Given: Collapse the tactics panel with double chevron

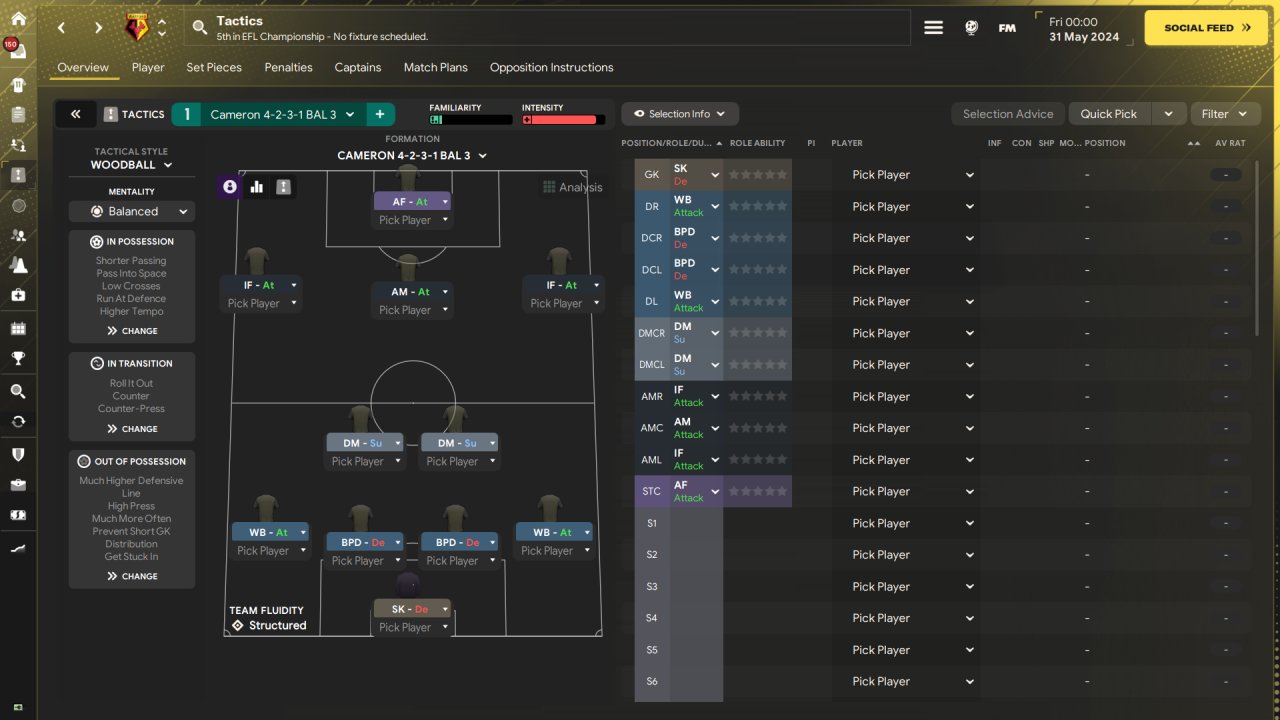Looking at the screenshot, I should pyautogui.click(x=75, y=114).
